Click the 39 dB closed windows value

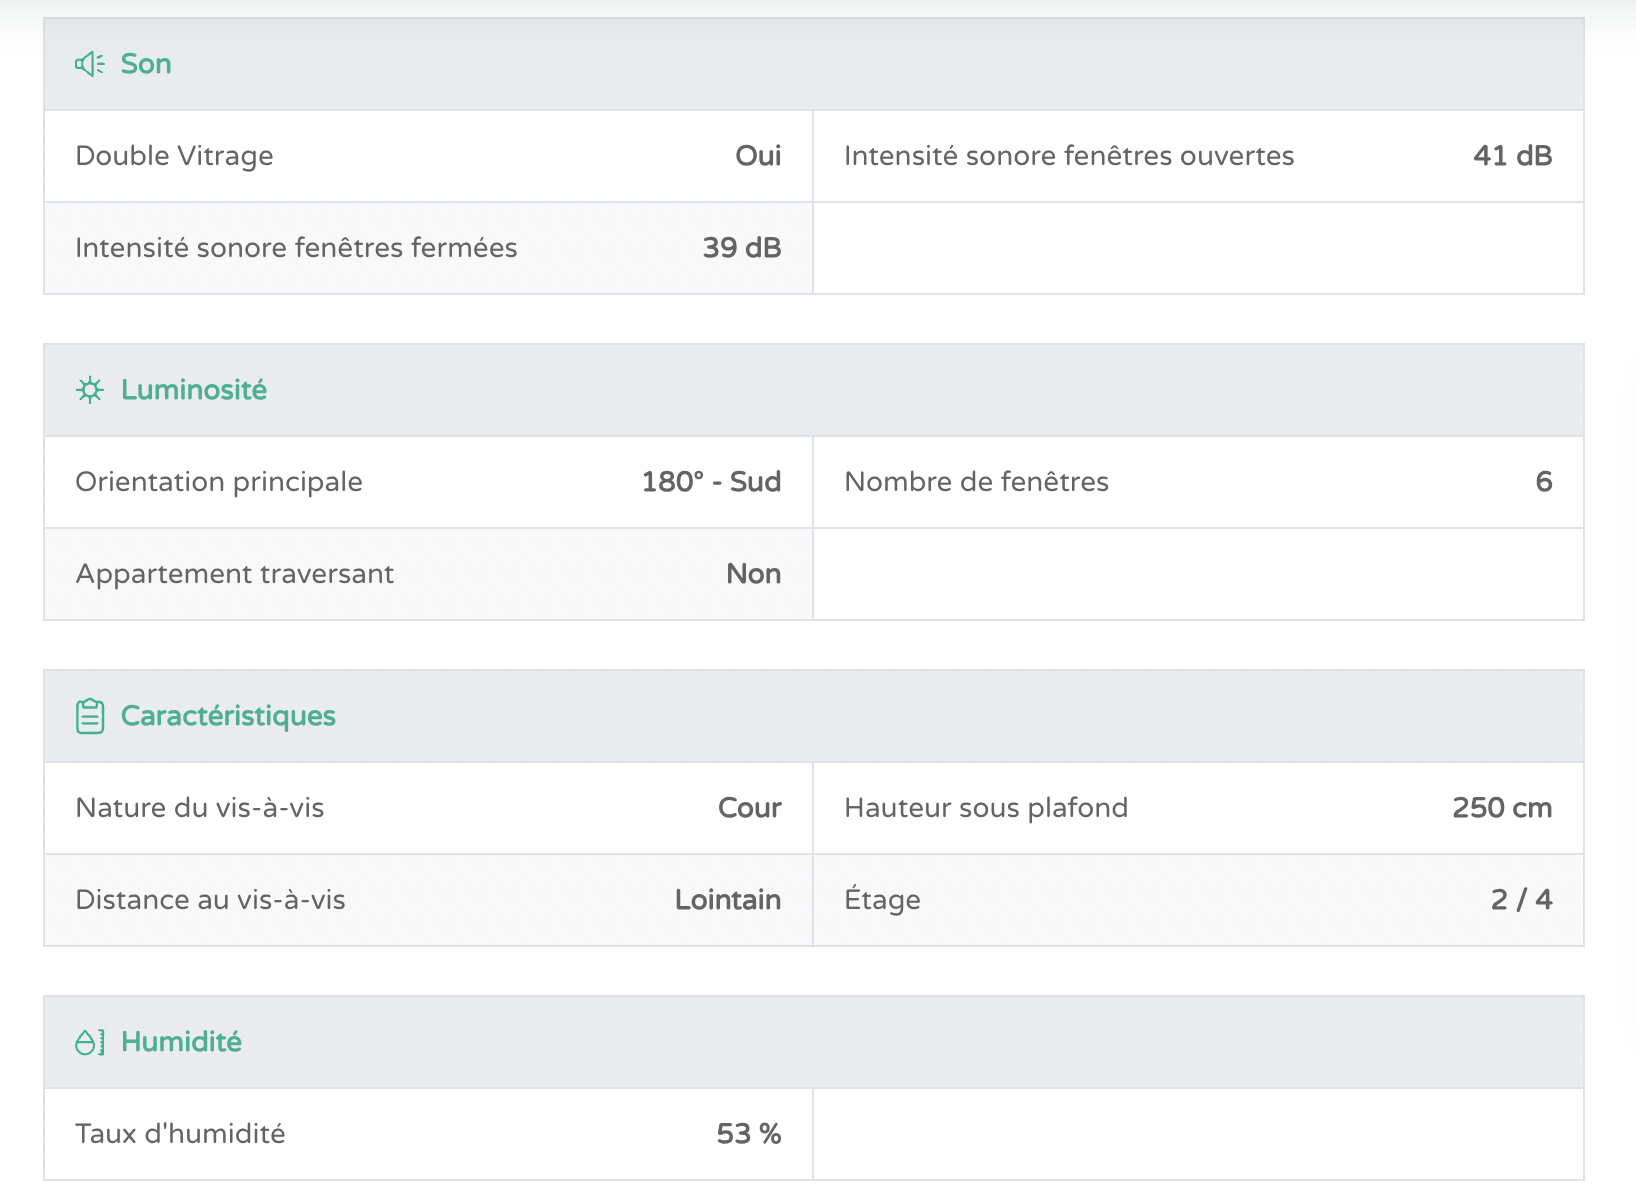[741, 248]
